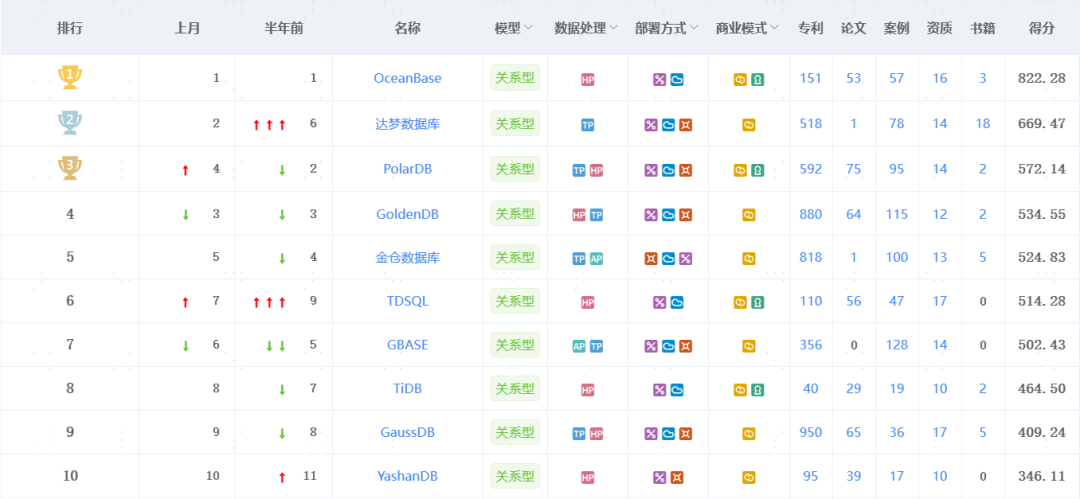The image size is (1080, 499).
Task: Click OceanBase patent count 151
Action: click(811, 79)
